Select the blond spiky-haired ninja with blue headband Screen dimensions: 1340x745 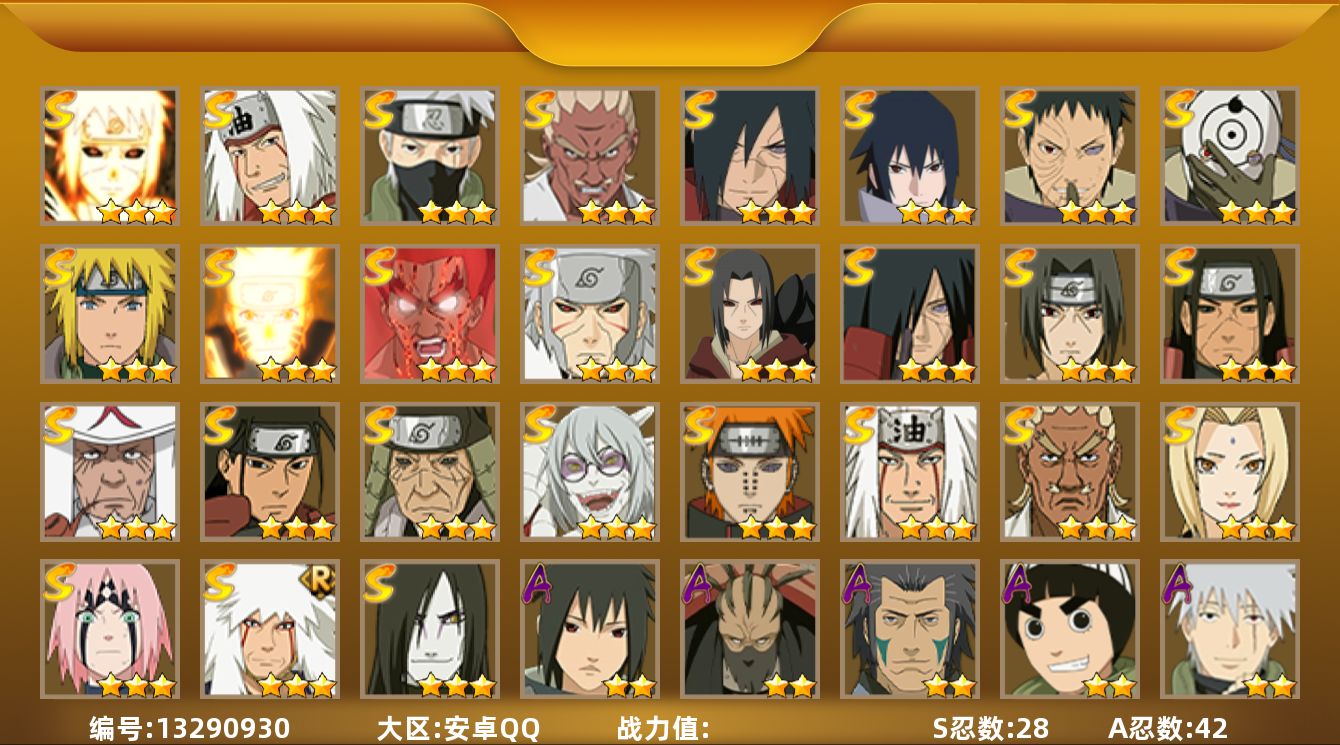(x=109, y=314)
